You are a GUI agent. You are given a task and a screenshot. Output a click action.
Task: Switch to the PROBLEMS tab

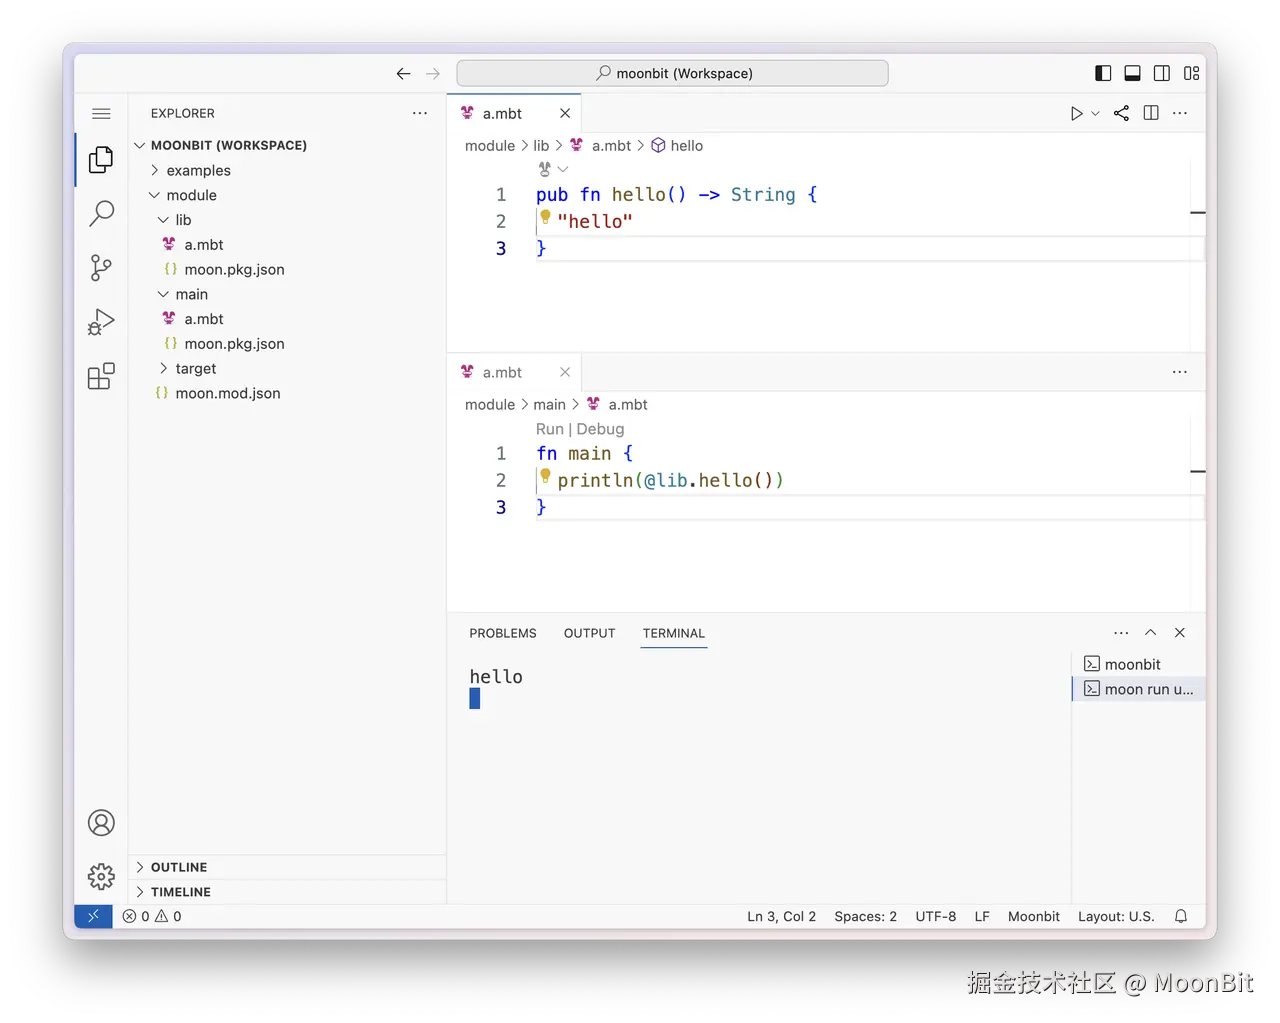point(503,633)
